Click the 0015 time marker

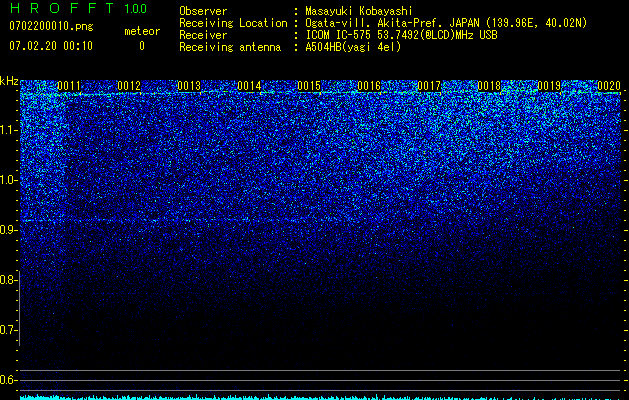point(309,86)
